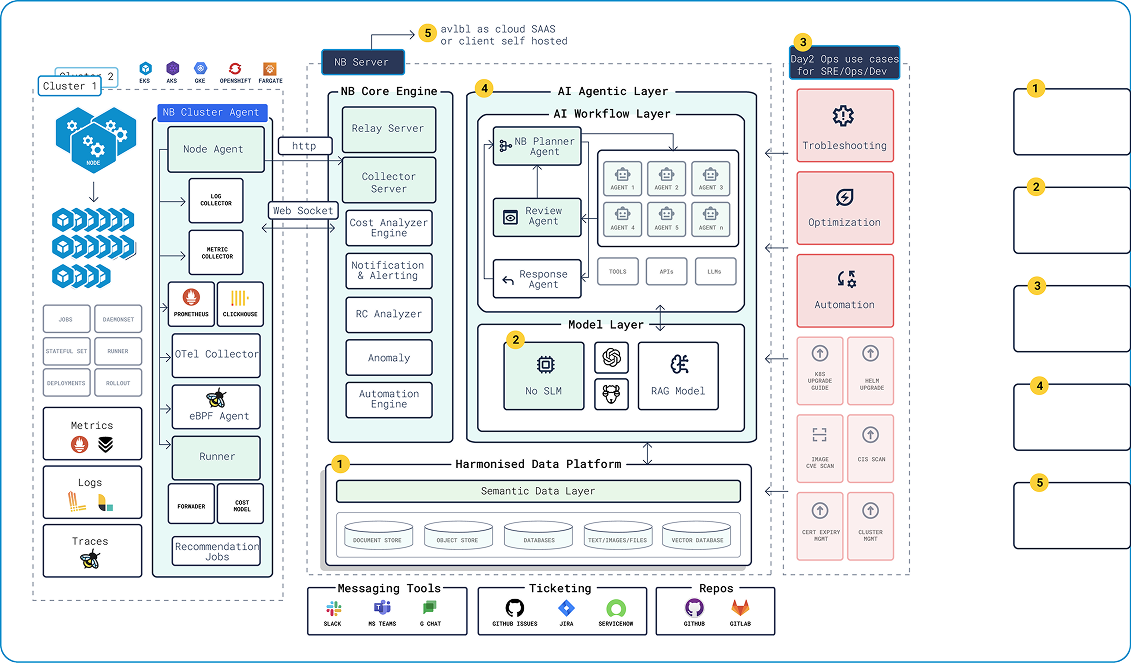Click the Web Socket label

pyautogui.click(x=303, y=210)
